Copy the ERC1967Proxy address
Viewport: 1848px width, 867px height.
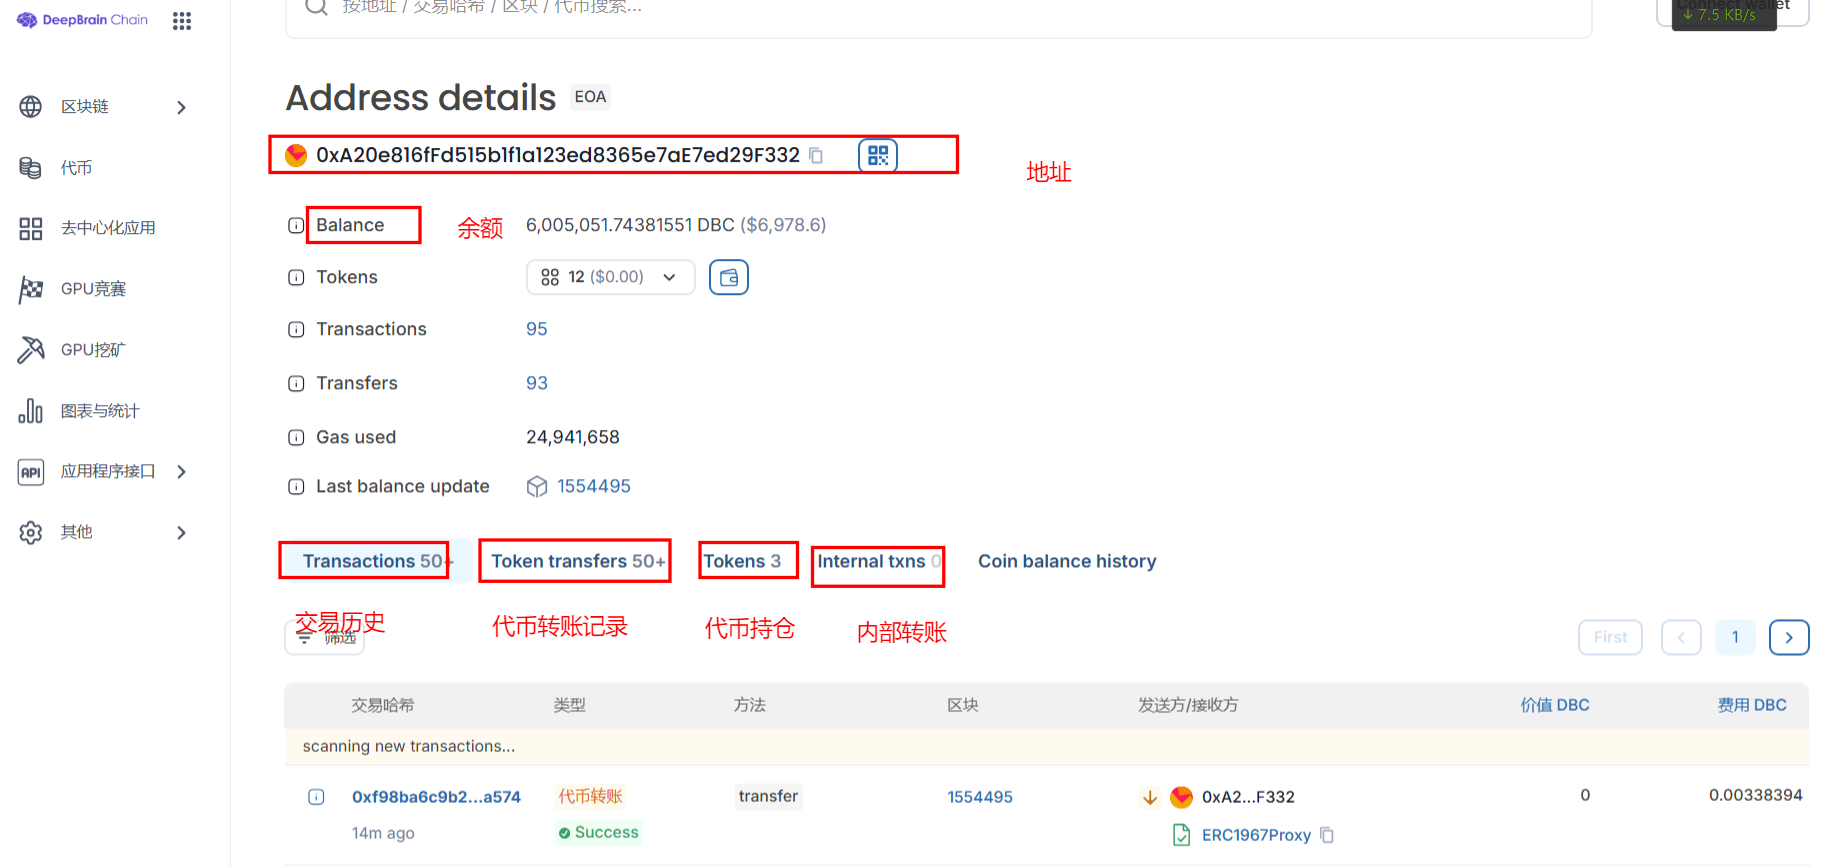click(x=1327, y=835)
